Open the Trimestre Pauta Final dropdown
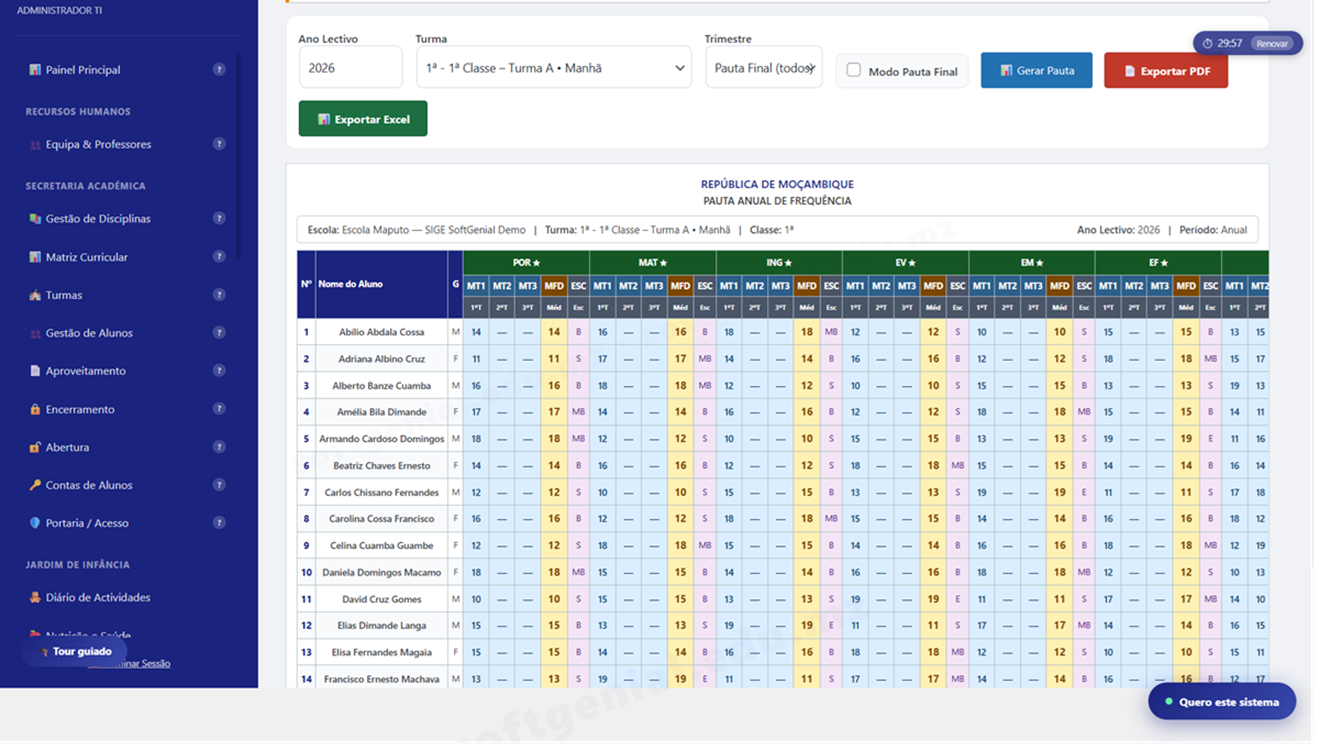Image resolution: width=1319 pixels, height=750 pixels. pos(763,66)
